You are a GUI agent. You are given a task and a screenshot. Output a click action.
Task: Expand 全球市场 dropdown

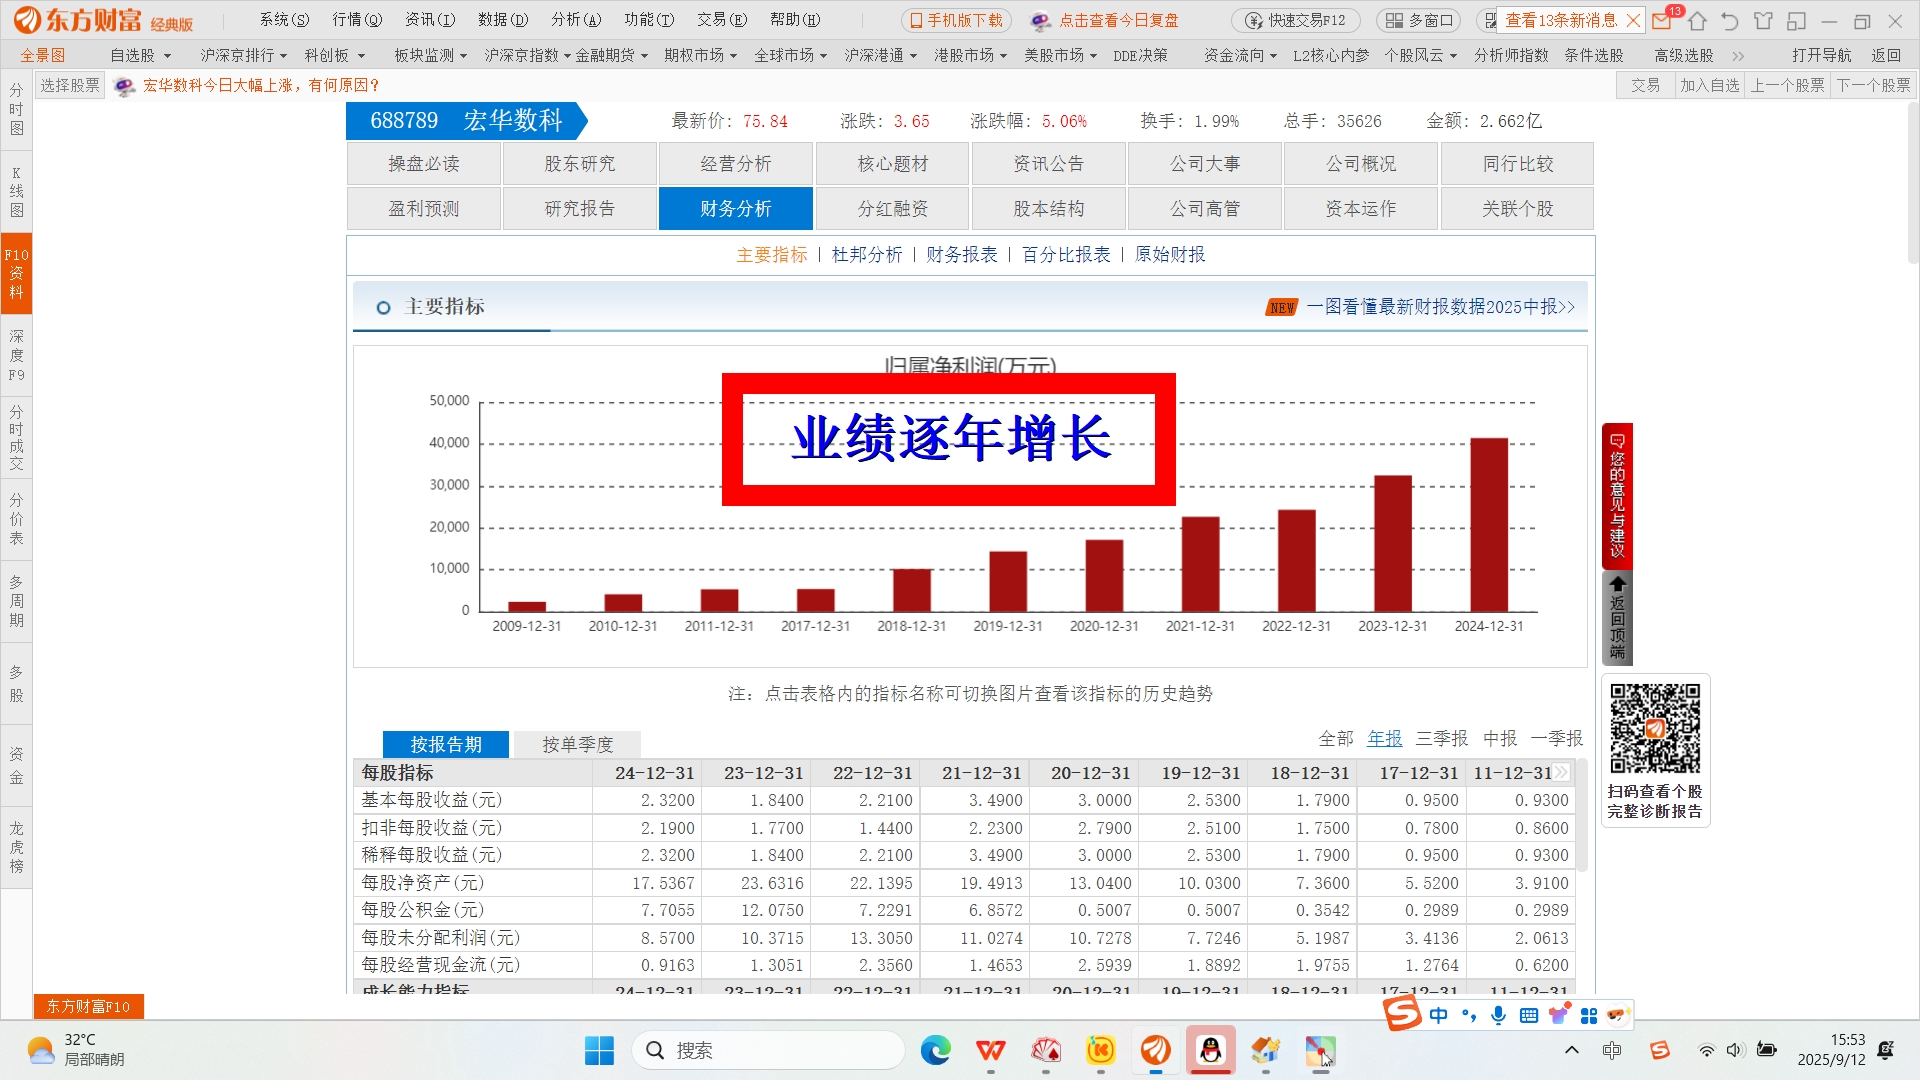(790, 56)
